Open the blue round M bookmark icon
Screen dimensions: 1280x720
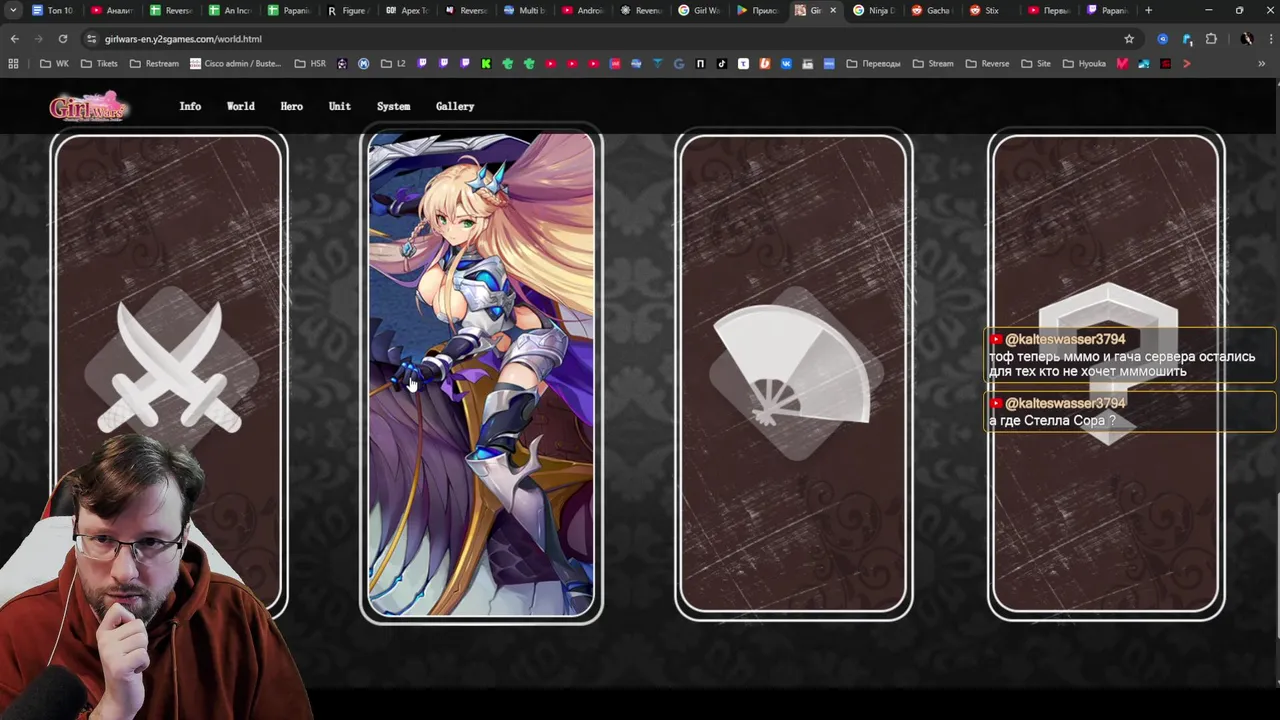363,63
